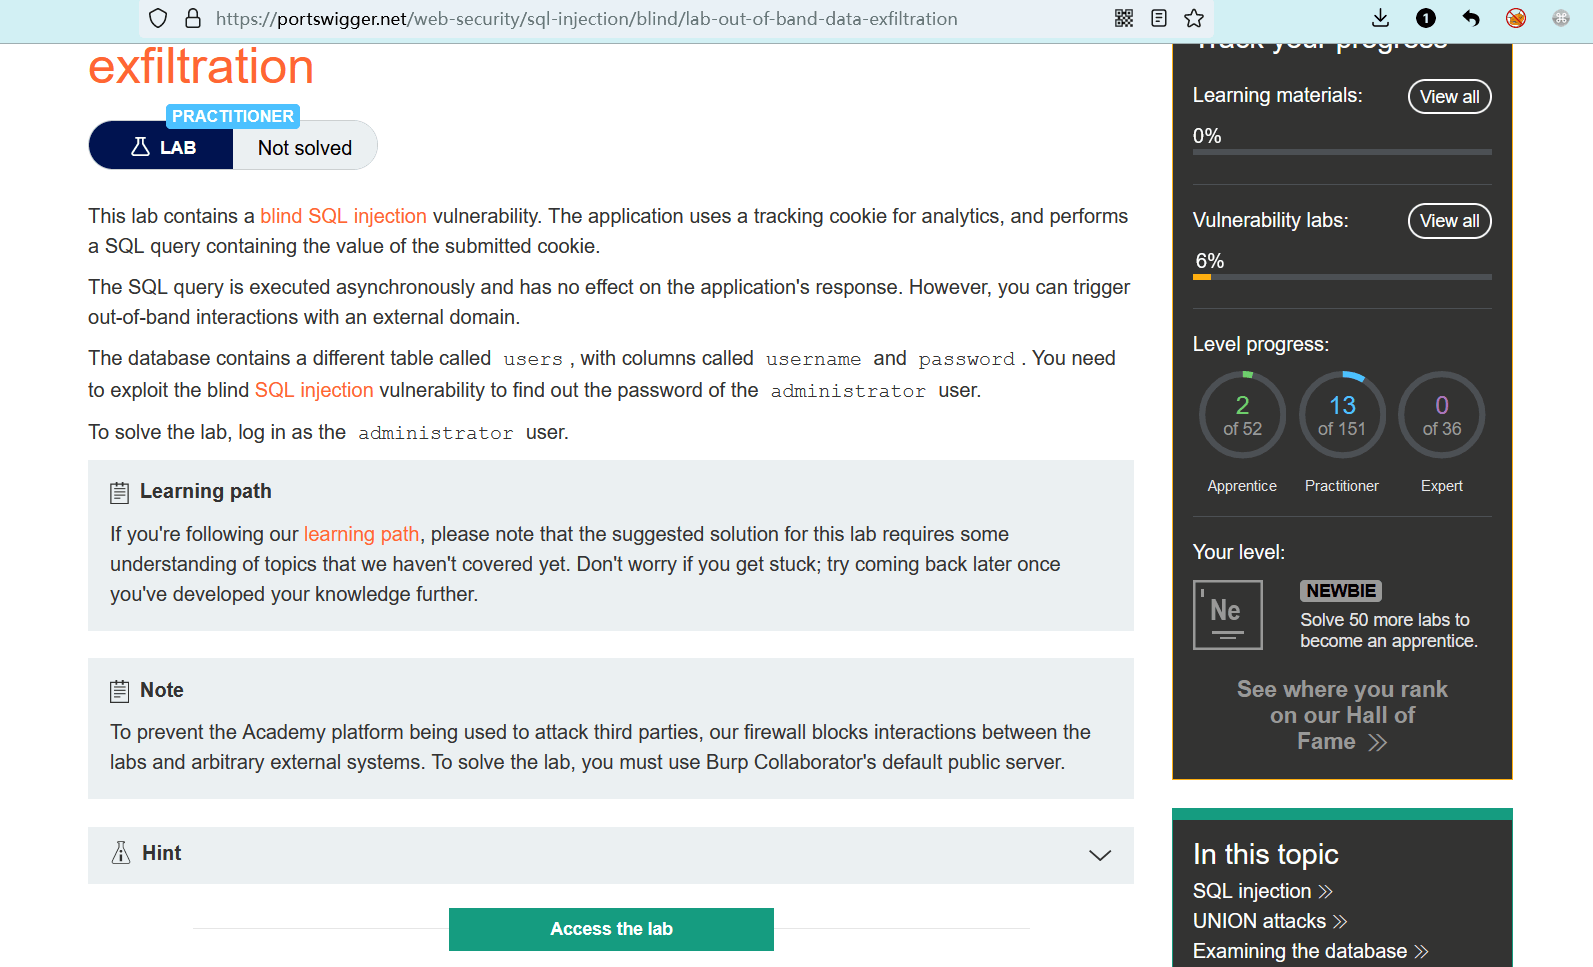
Task: Go to SQL injection topic link
Action: click(1262, 891)
